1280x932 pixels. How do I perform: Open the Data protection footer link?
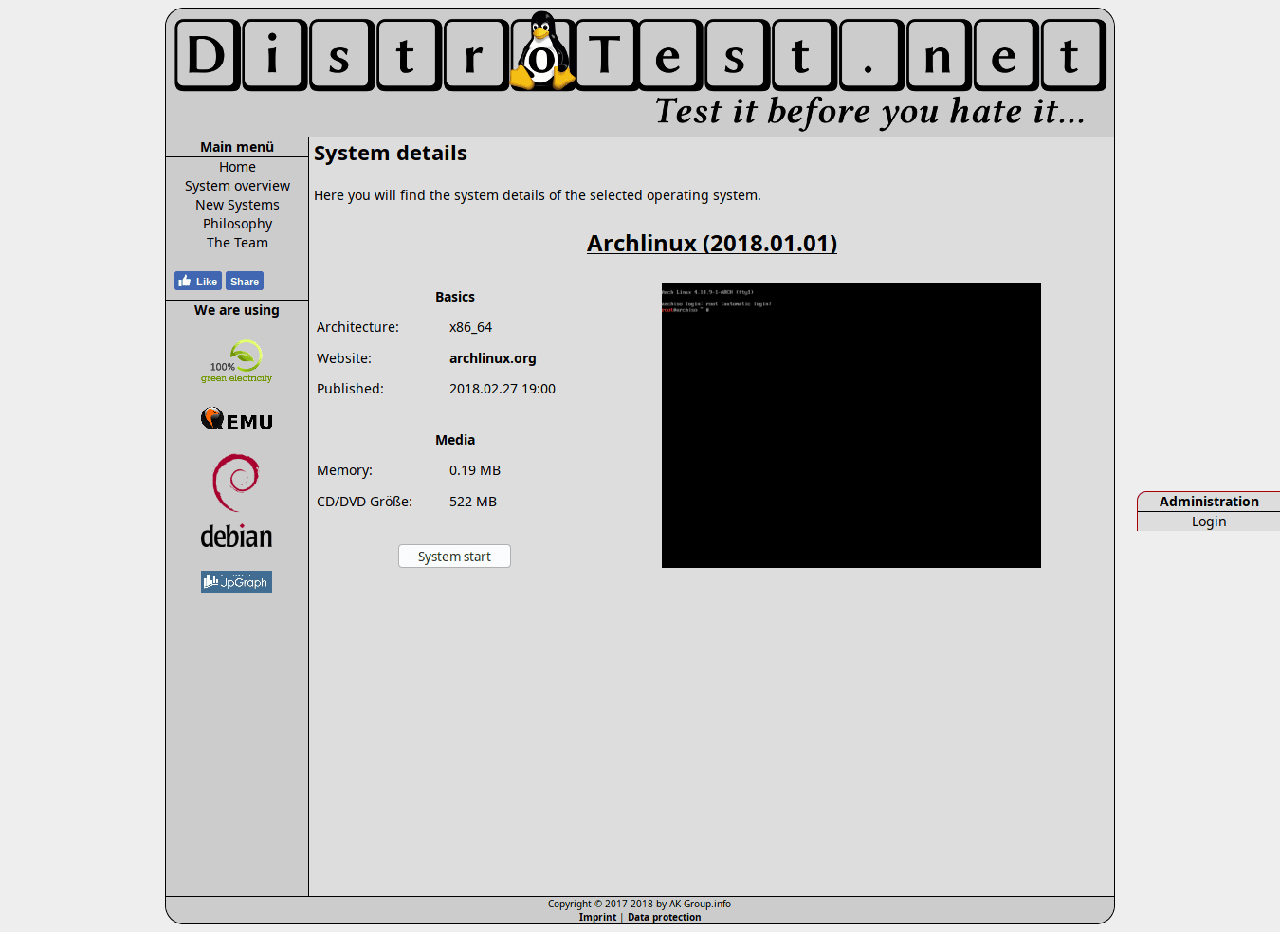pos(664,917)
